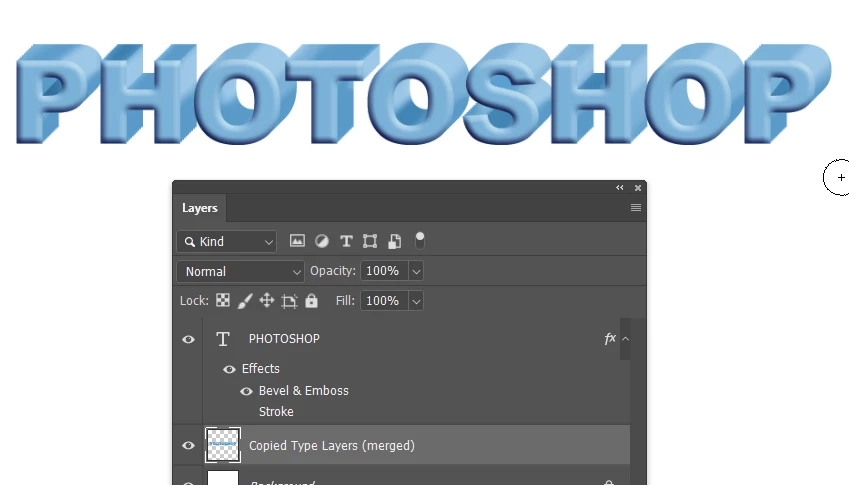Screen dimensions: 849x485
Task: Open the Kind filter dropdown
Action: coord(226,241)
